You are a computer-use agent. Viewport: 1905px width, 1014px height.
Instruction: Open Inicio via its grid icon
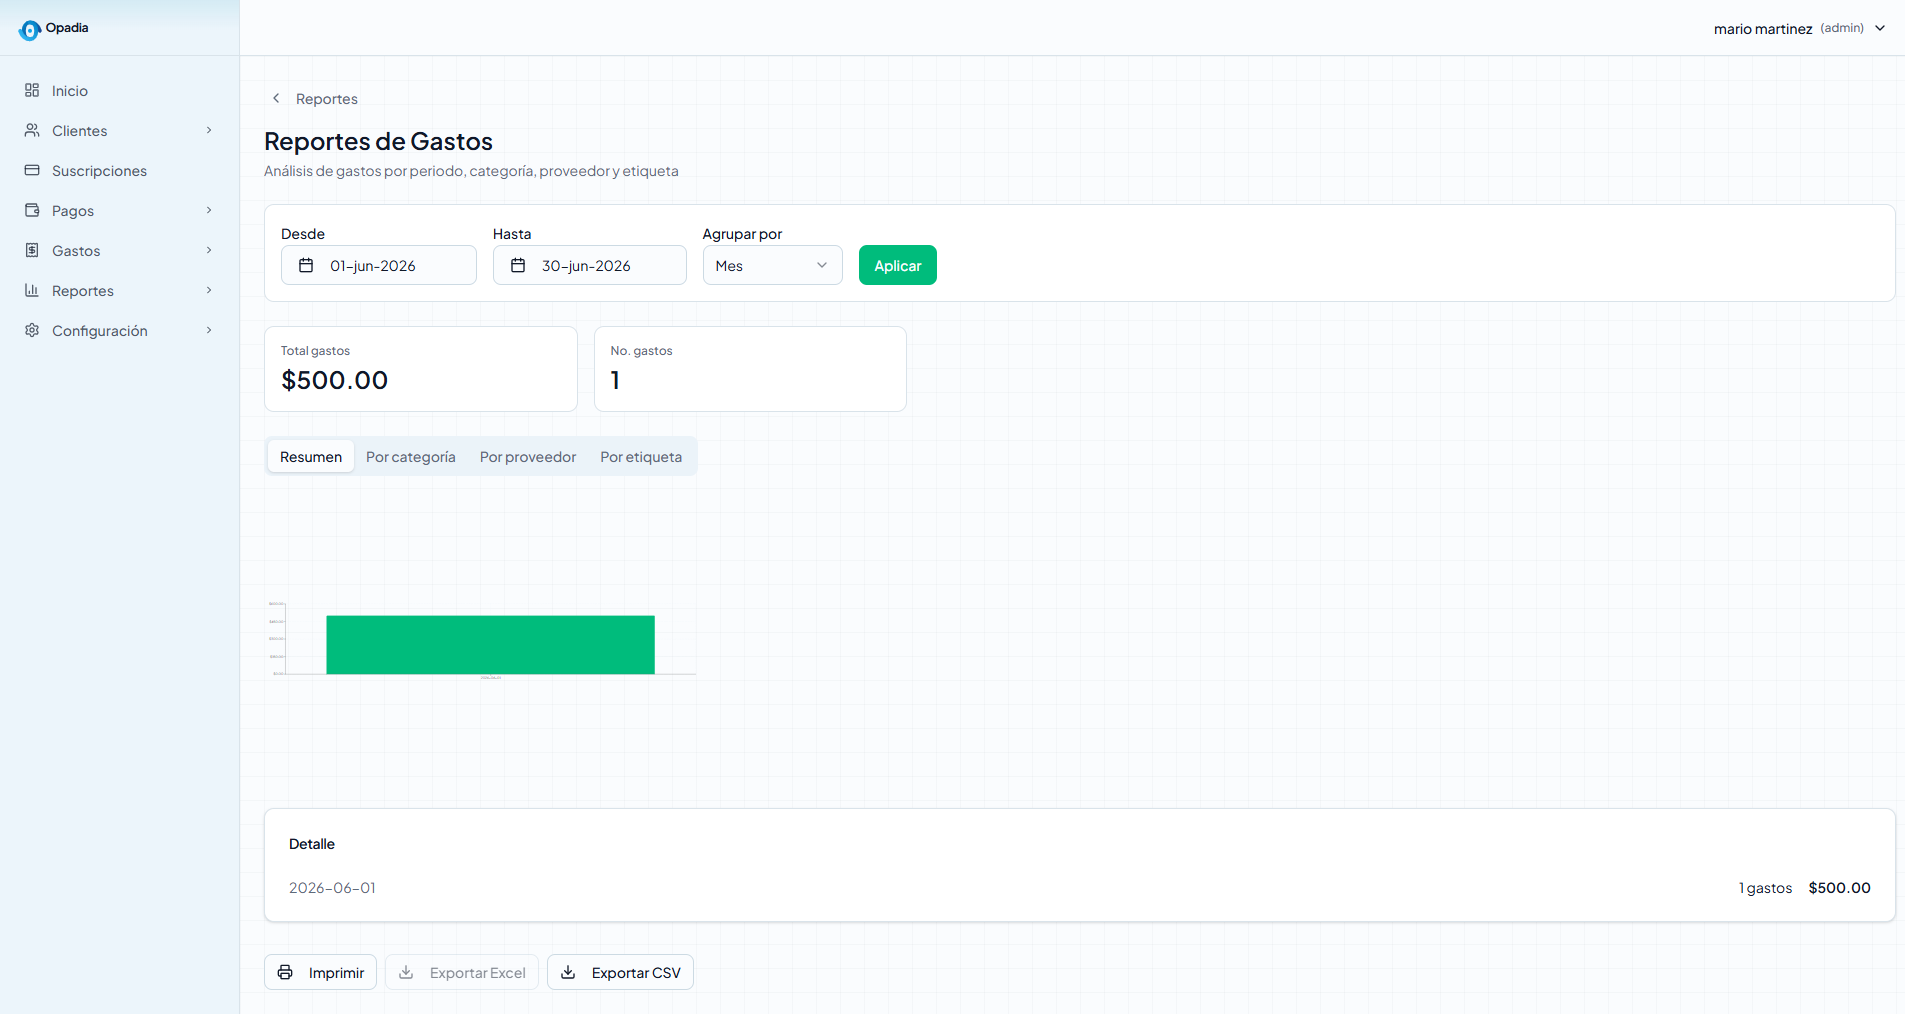32,90
